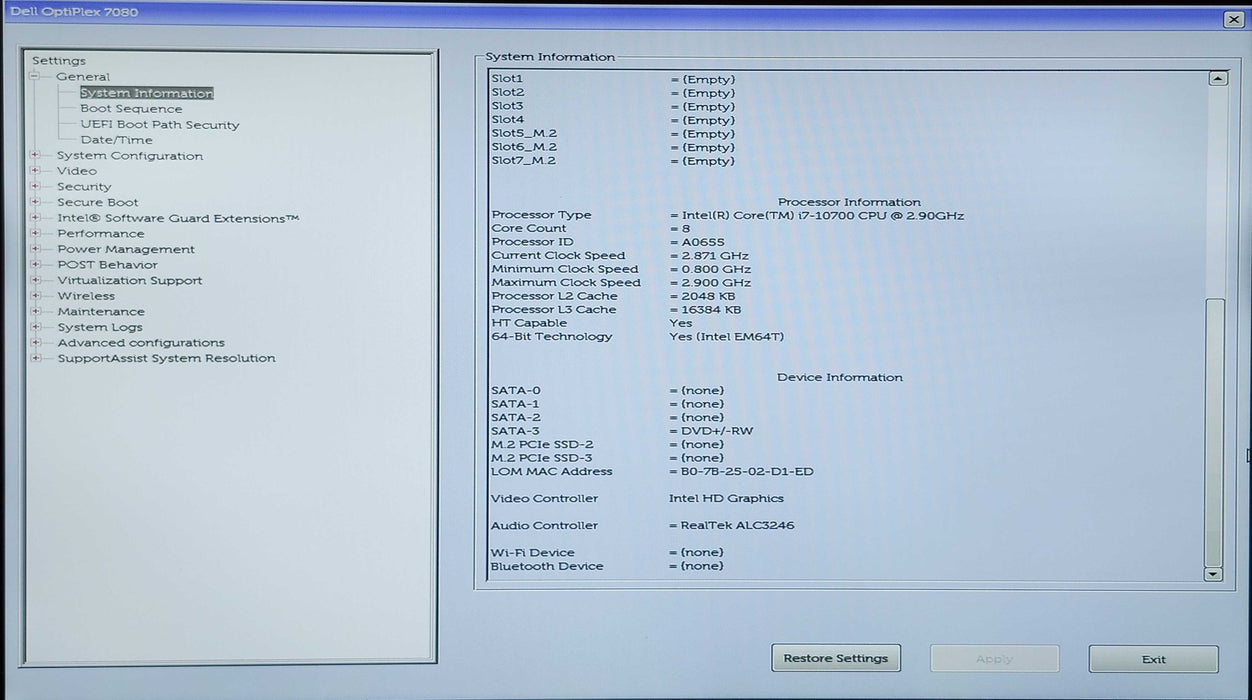Select the Secure Boot label
Screen dimensions: 1252x700
(98, 202)
